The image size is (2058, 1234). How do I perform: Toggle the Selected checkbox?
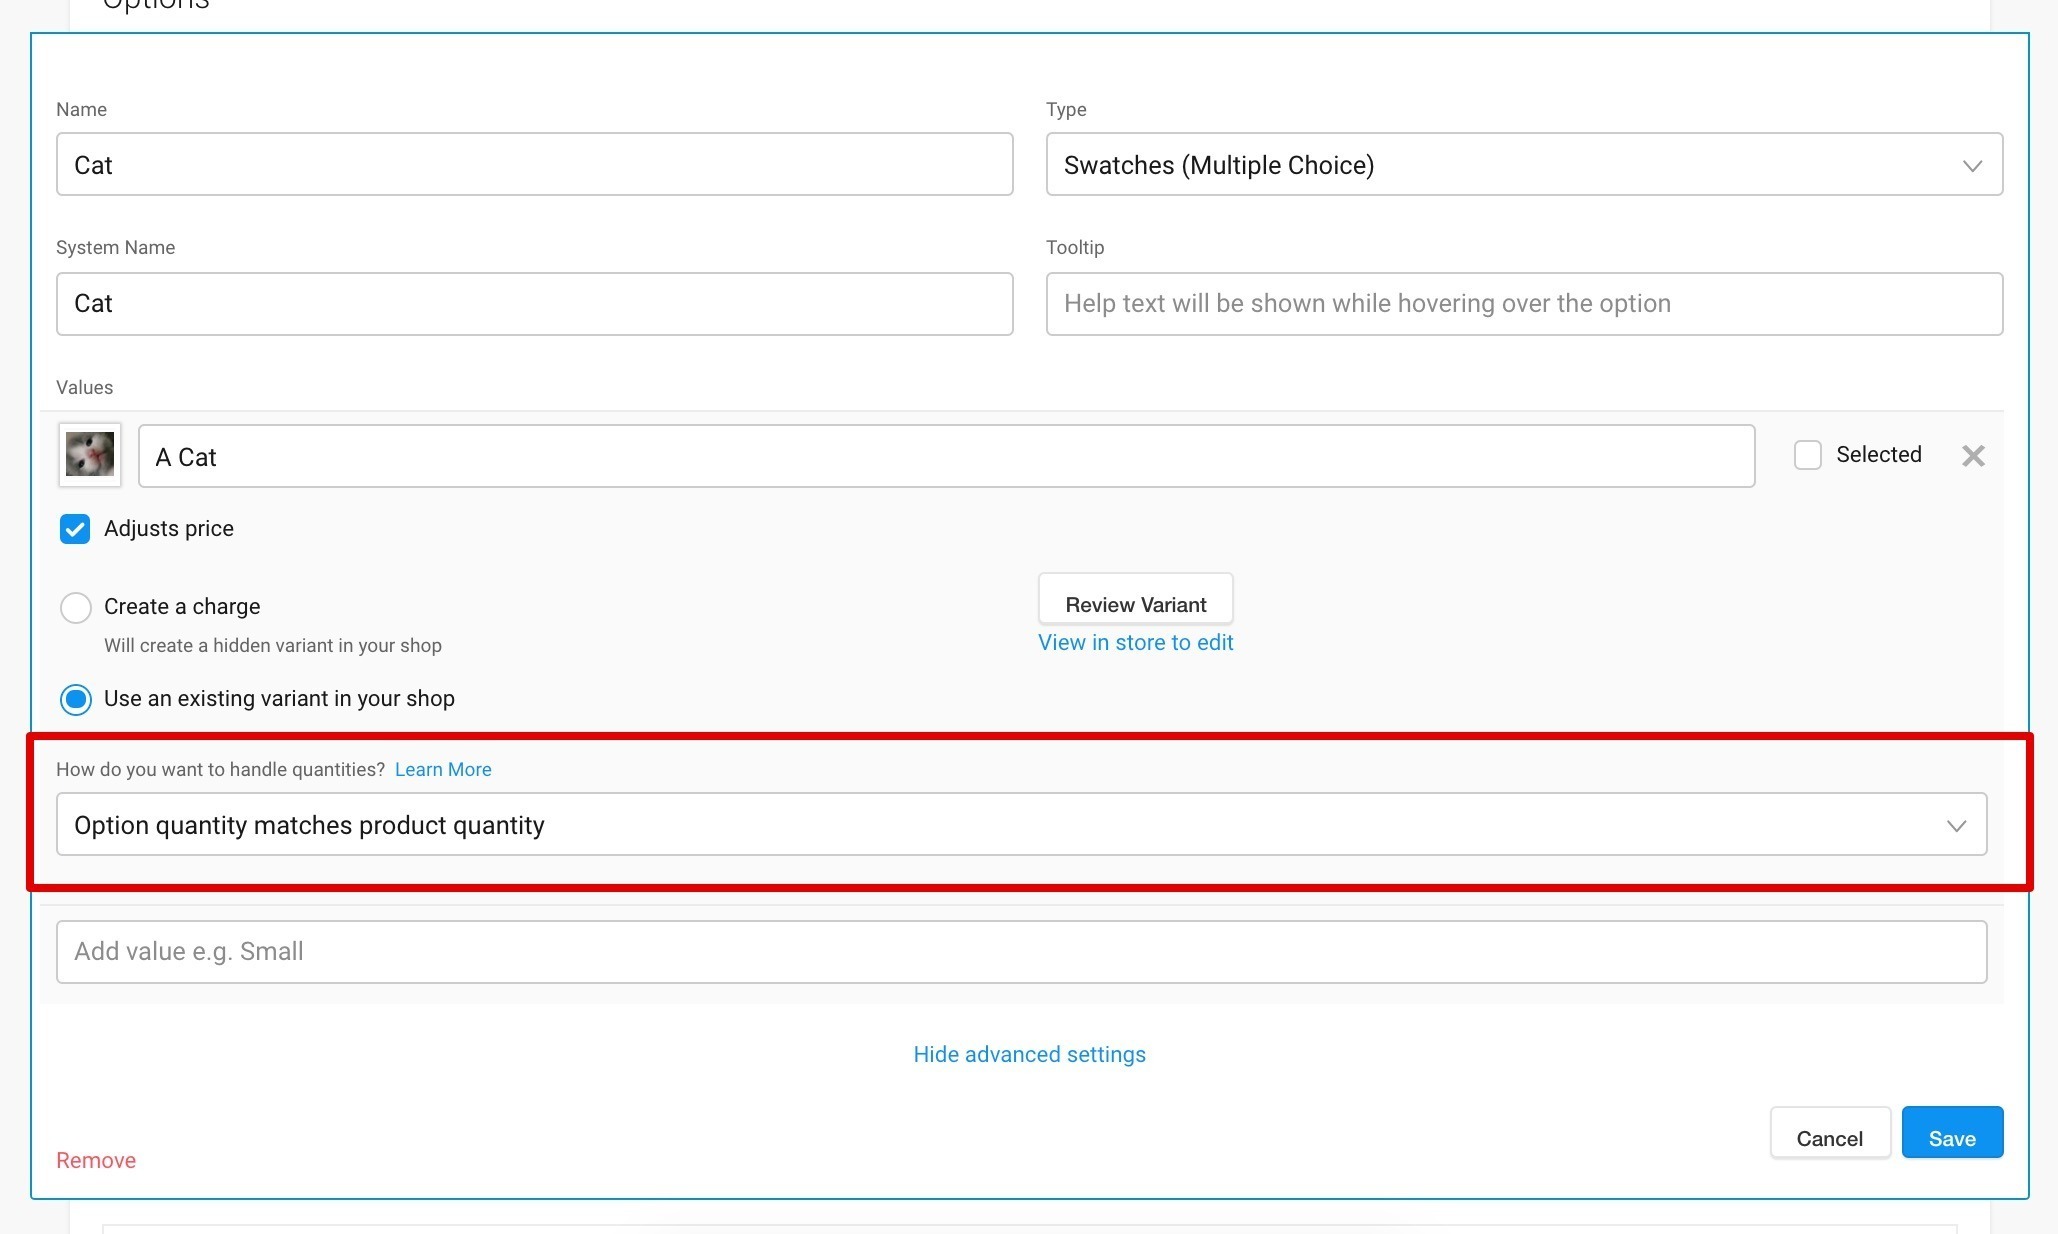click(1807, 455)
